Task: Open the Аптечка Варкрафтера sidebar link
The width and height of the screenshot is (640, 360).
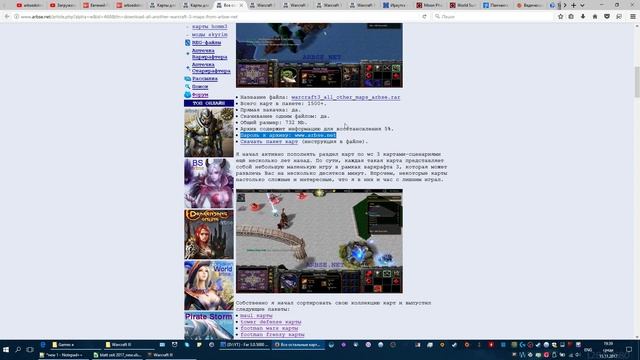Action: pos(209,54)
